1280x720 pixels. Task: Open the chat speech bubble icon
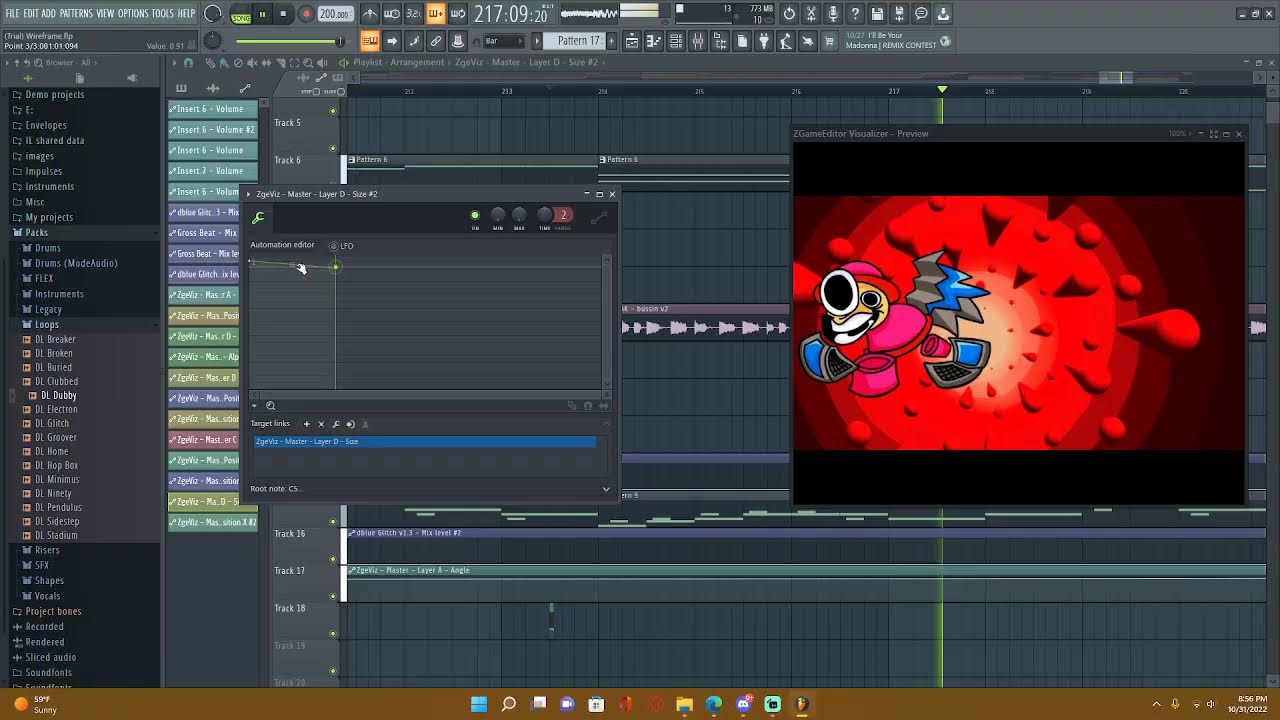click(x=921, y=14)
